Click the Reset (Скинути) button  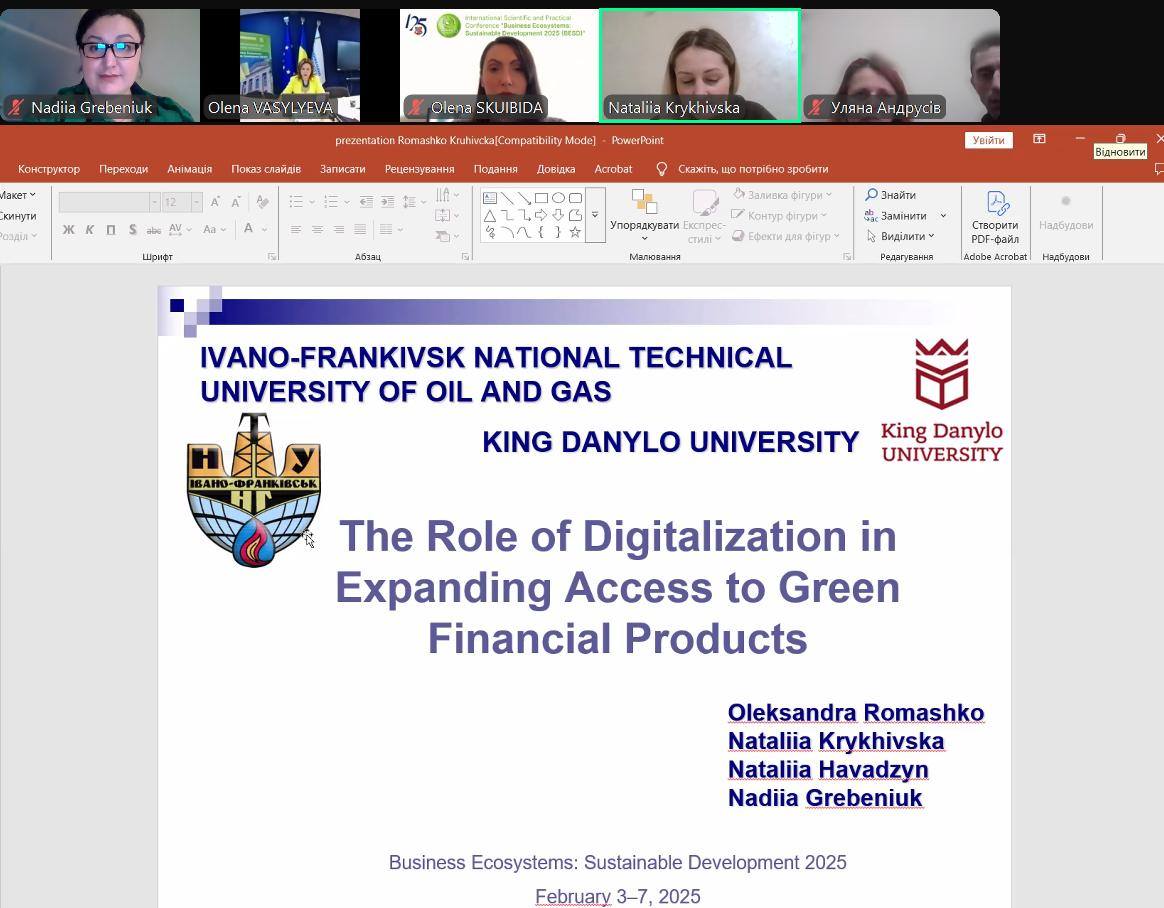click(18, 216)
